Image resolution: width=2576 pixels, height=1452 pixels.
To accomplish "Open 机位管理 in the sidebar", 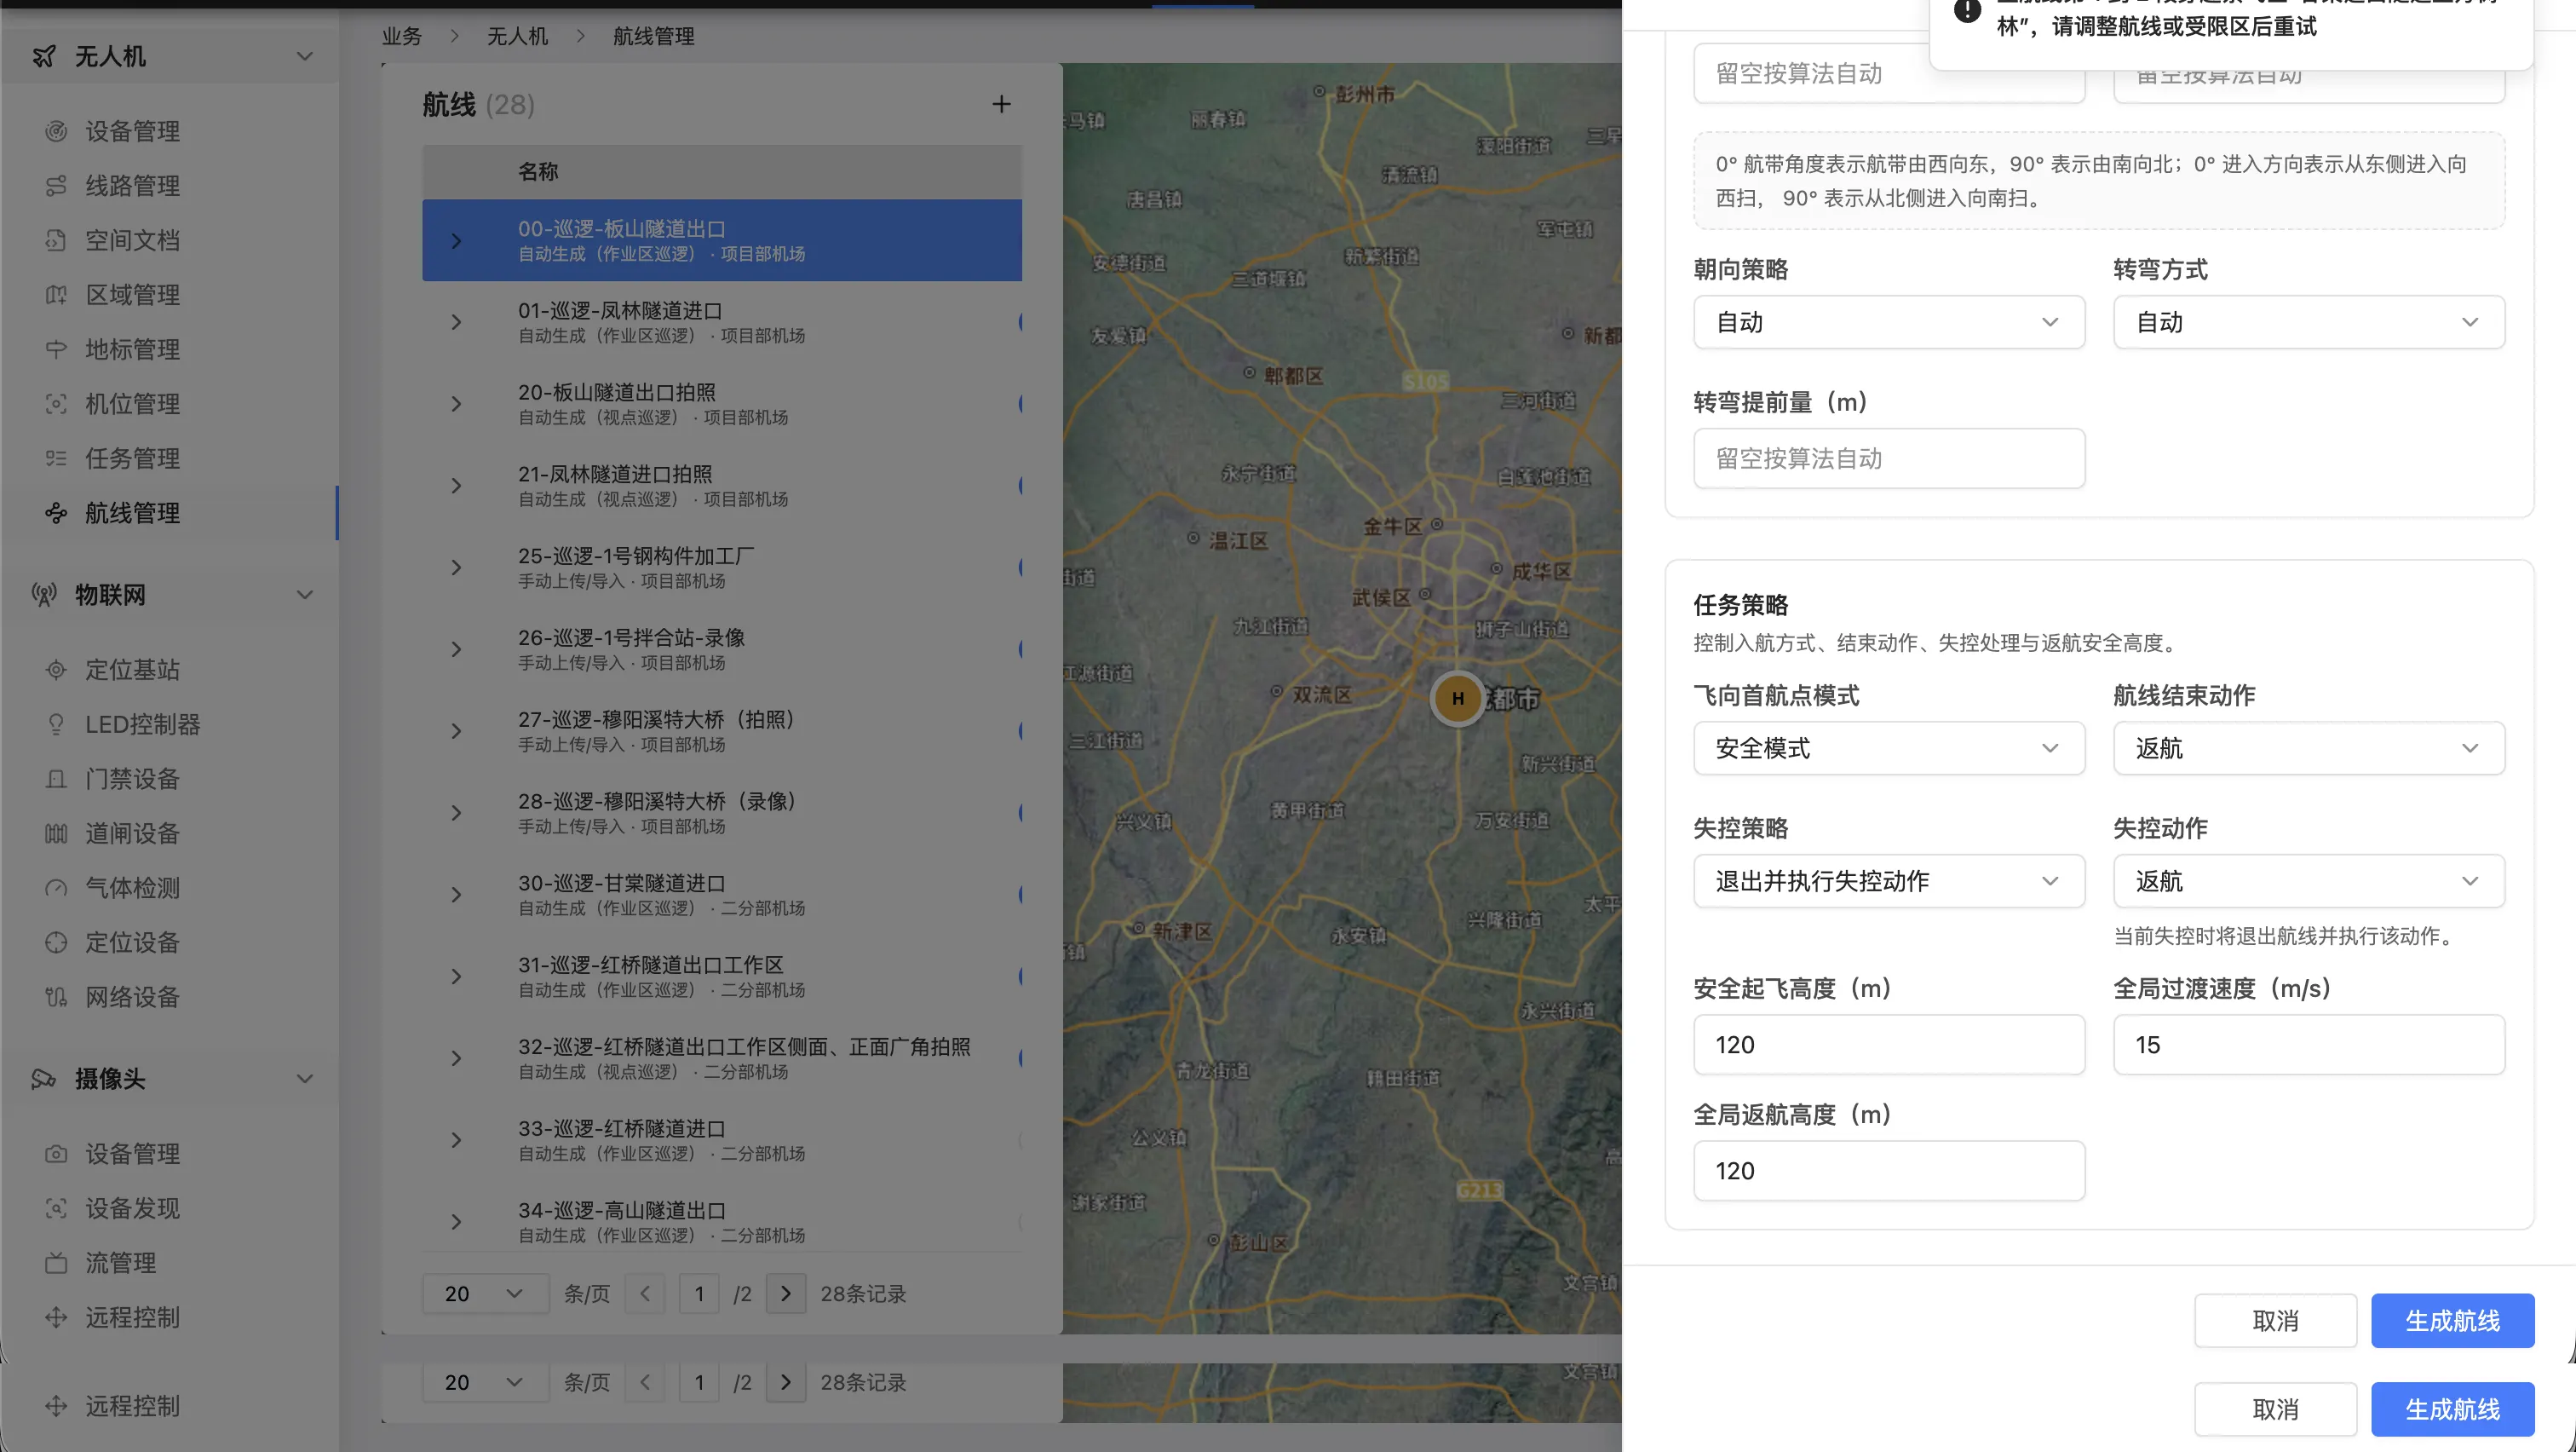I will (x=132, y=404).
